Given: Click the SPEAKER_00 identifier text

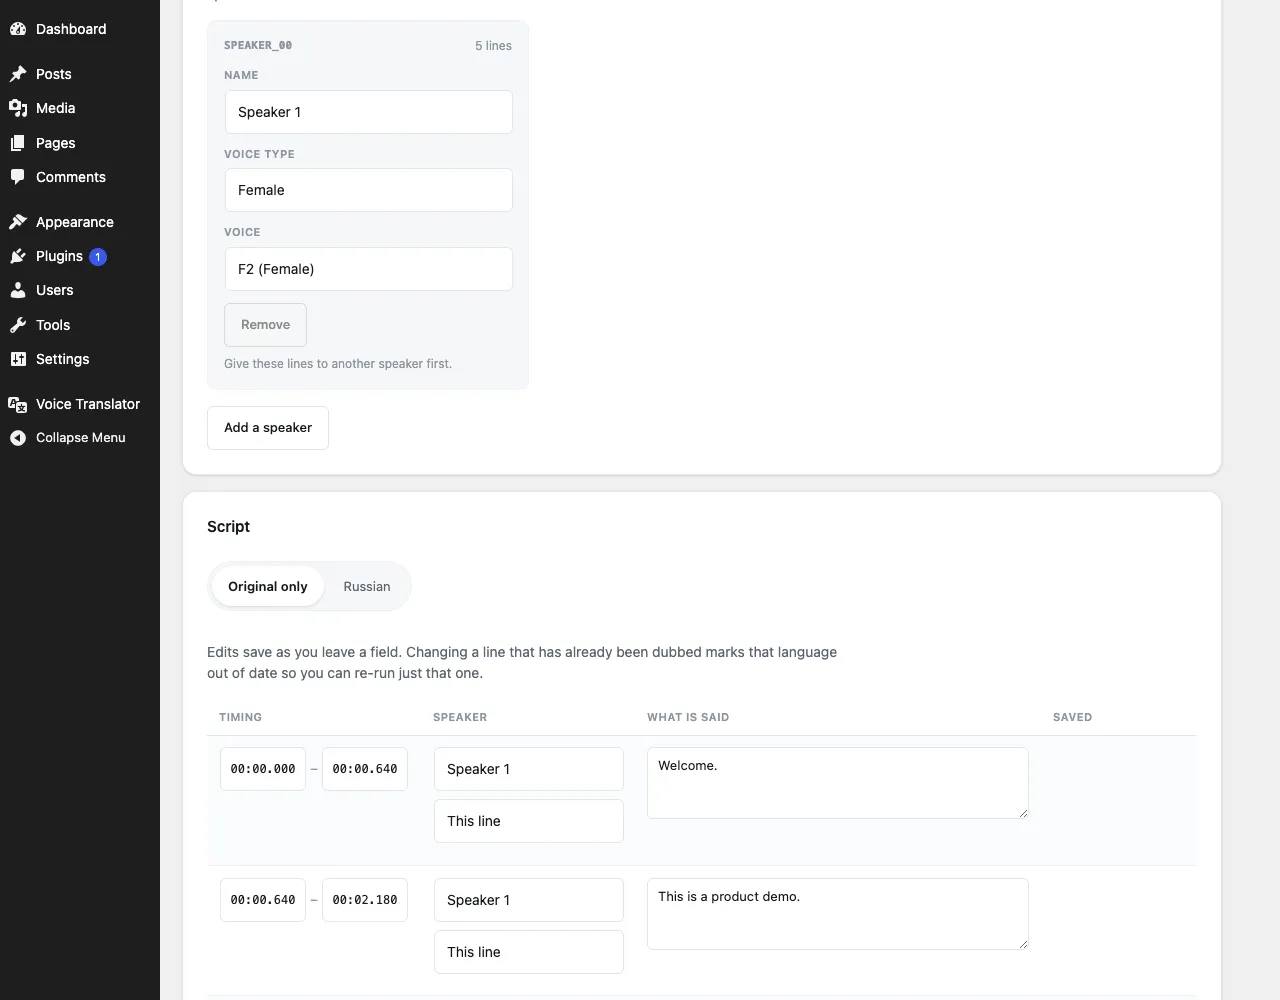Looking at the screenshot, I should click(258, 46).
